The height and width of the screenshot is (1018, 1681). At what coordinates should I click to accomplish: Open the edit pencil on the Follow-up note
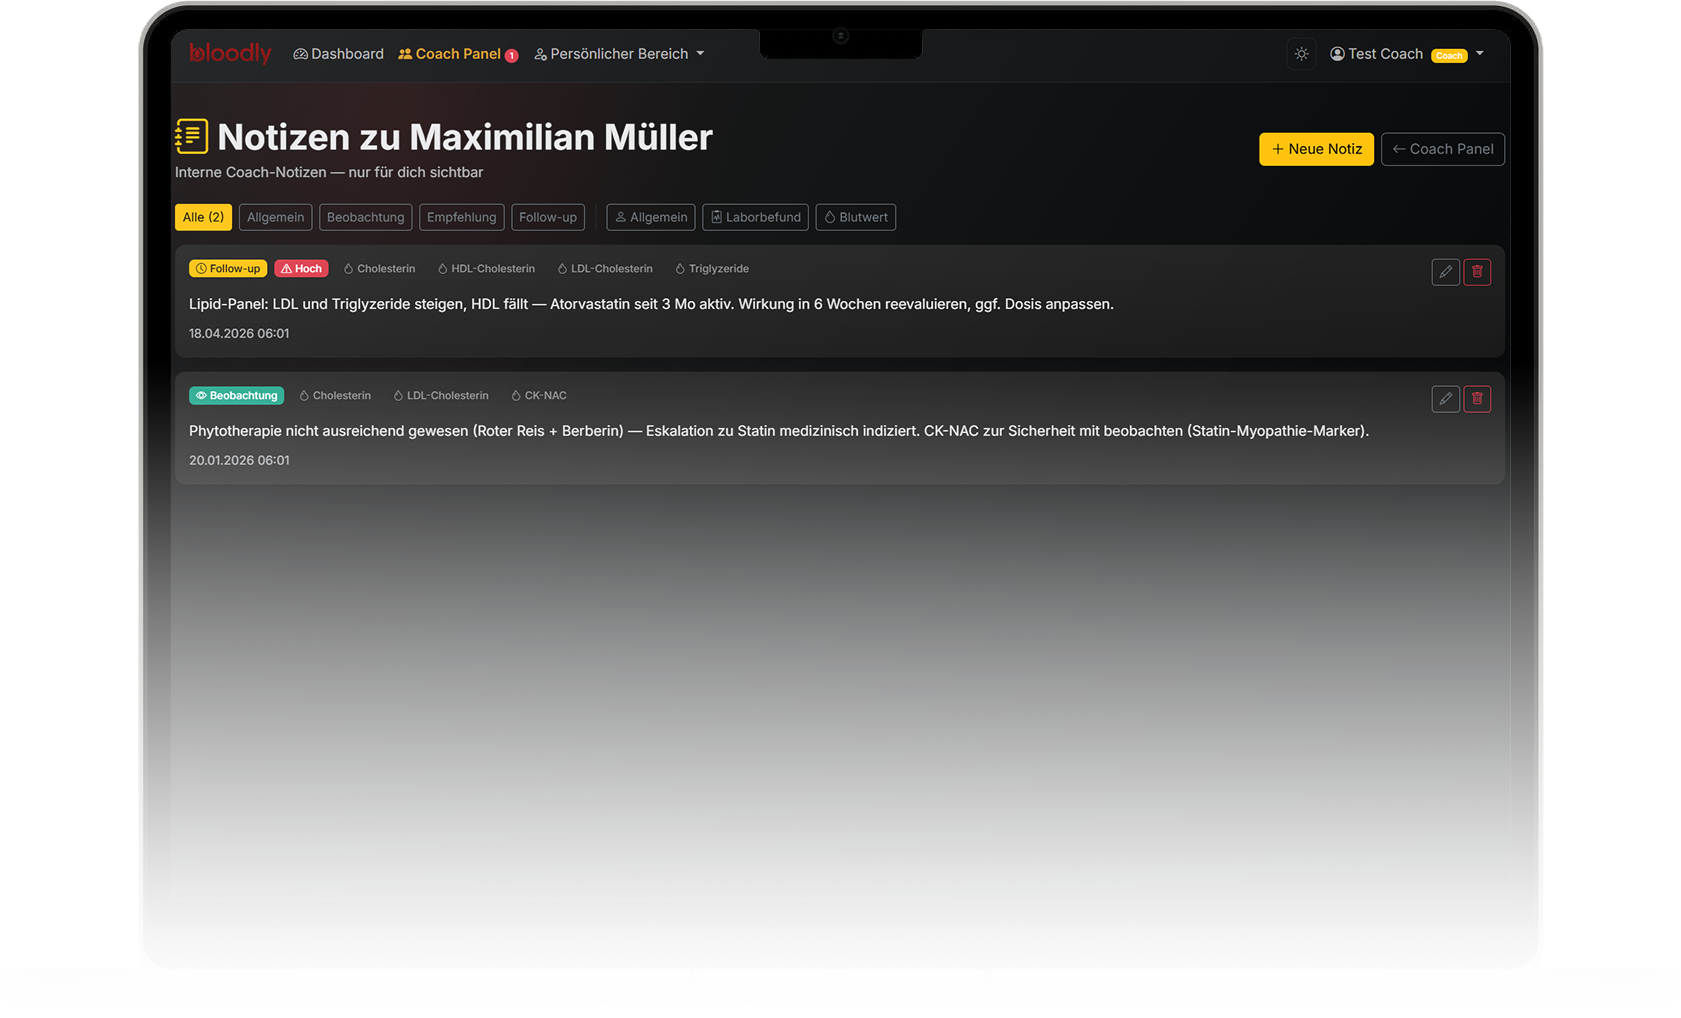[x=1445, y=271]
